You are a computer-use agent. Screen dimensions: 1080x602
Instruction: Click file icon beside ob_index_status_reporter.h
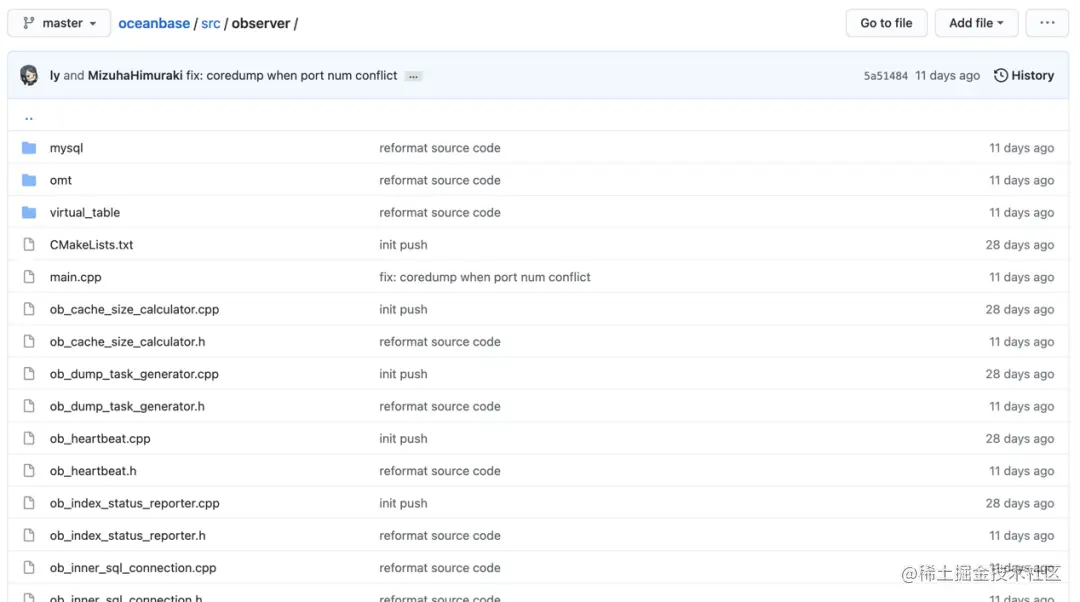click(x=29, y=536)
